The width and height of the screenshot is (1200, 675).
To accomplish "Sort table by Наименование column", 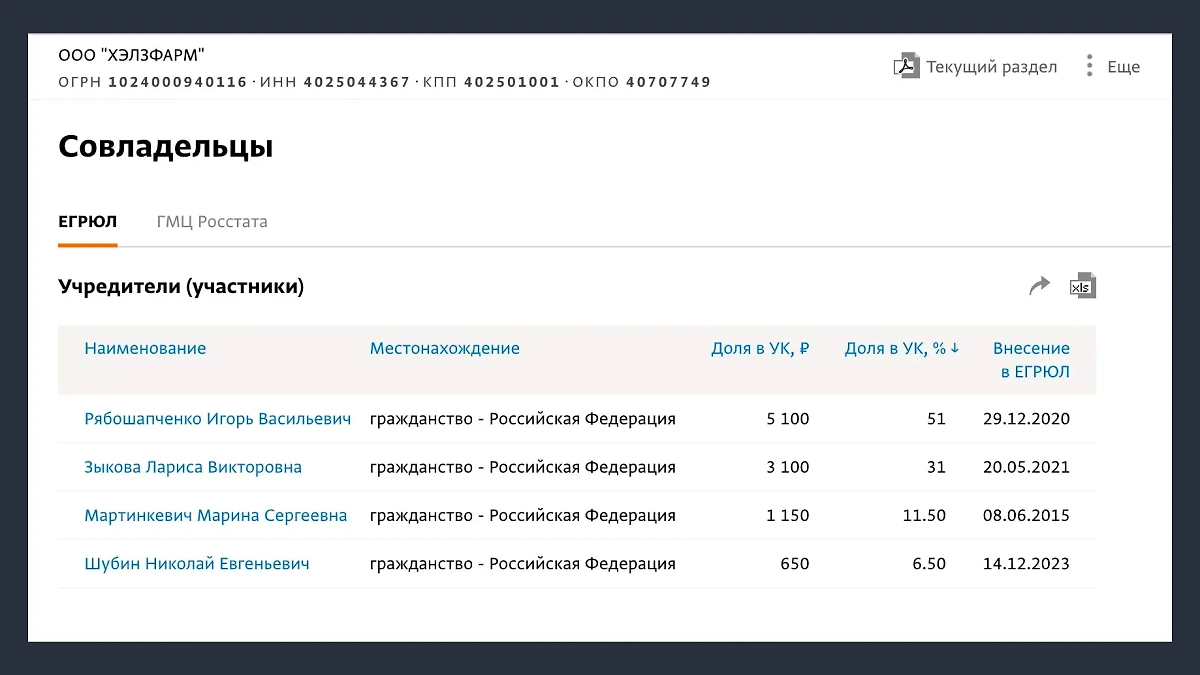I will click(x=145, y=348).
